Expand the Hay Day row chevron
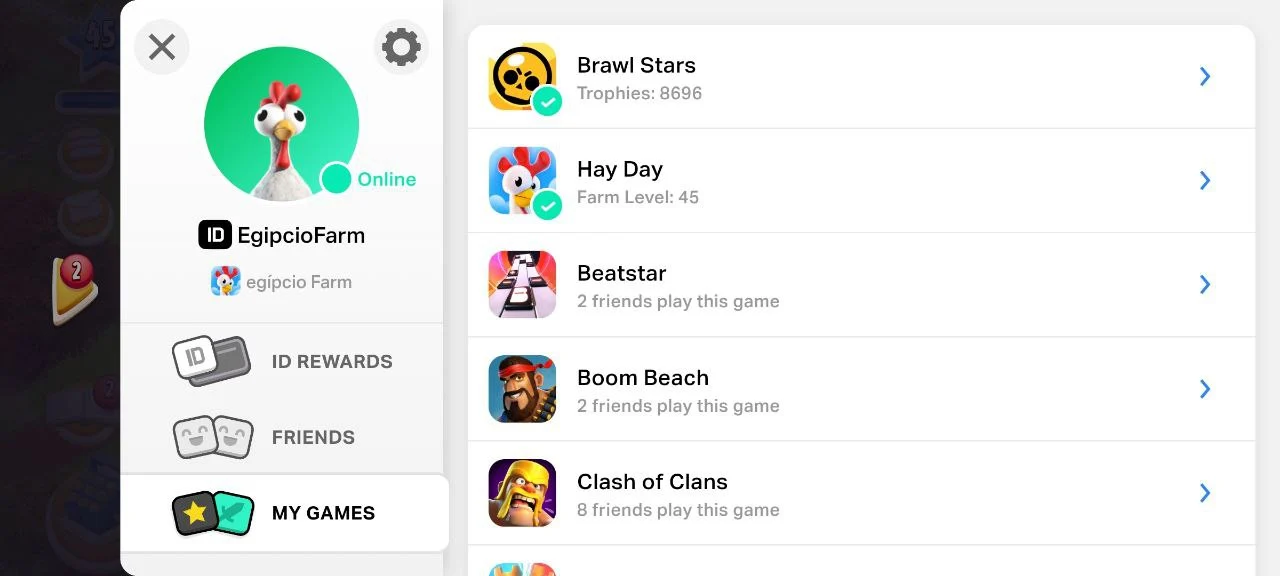This screenshot has width=1280, height=576. (1205, 180)
